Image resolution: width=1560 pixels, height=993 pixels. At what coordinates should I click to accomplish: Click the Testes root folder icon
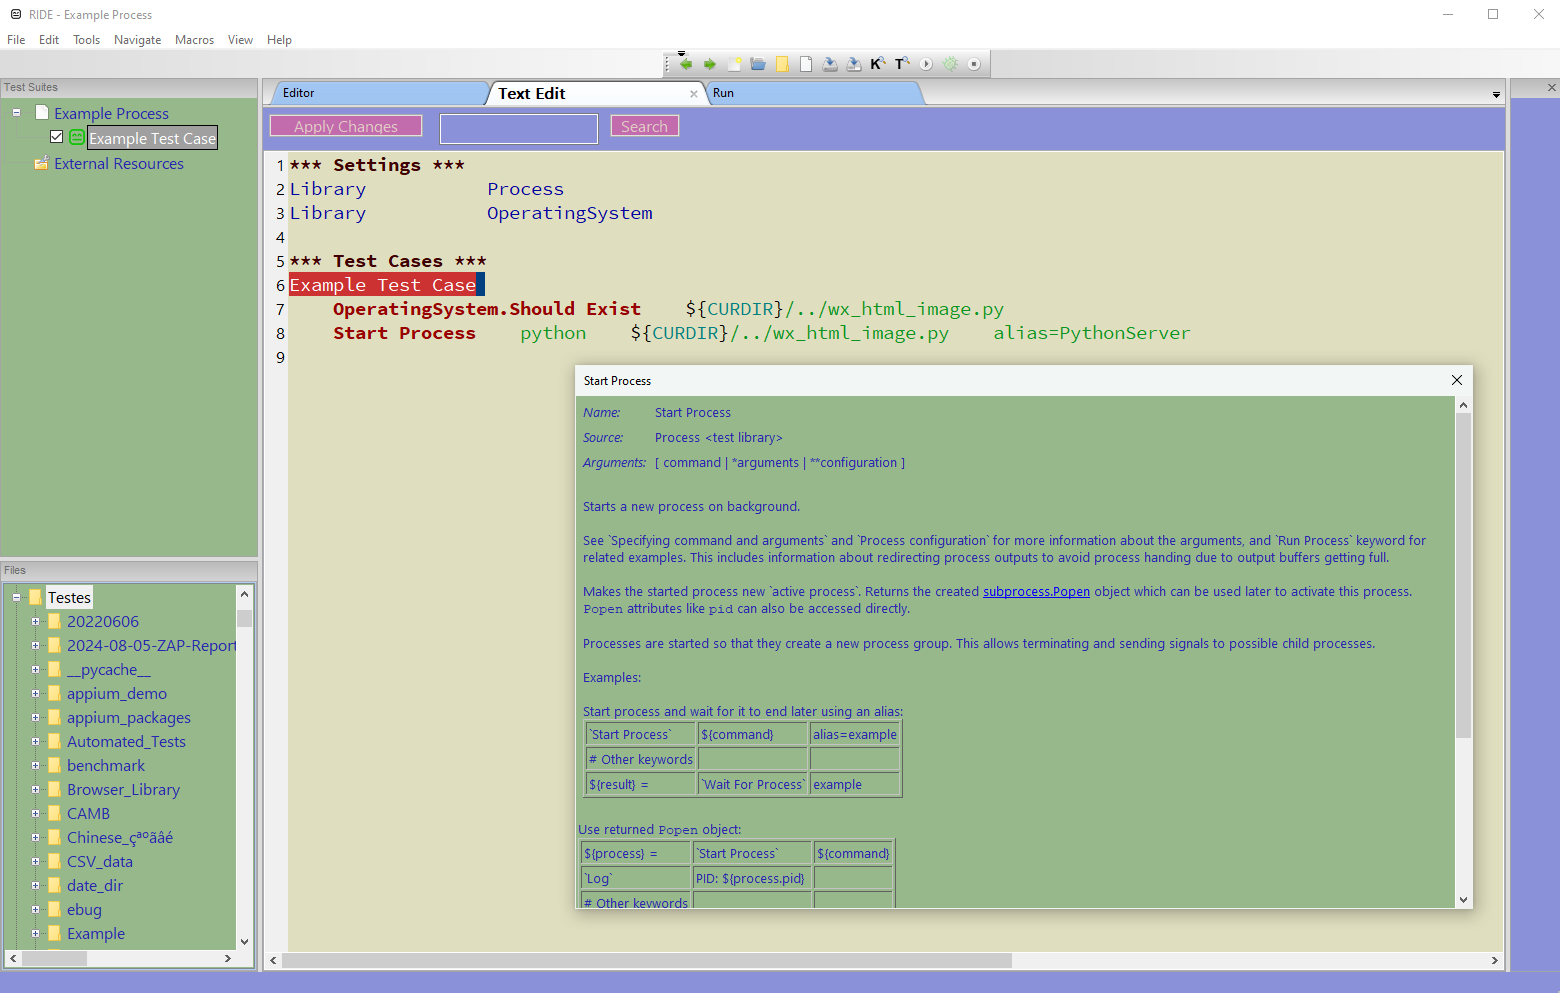(x=36, y=597)
